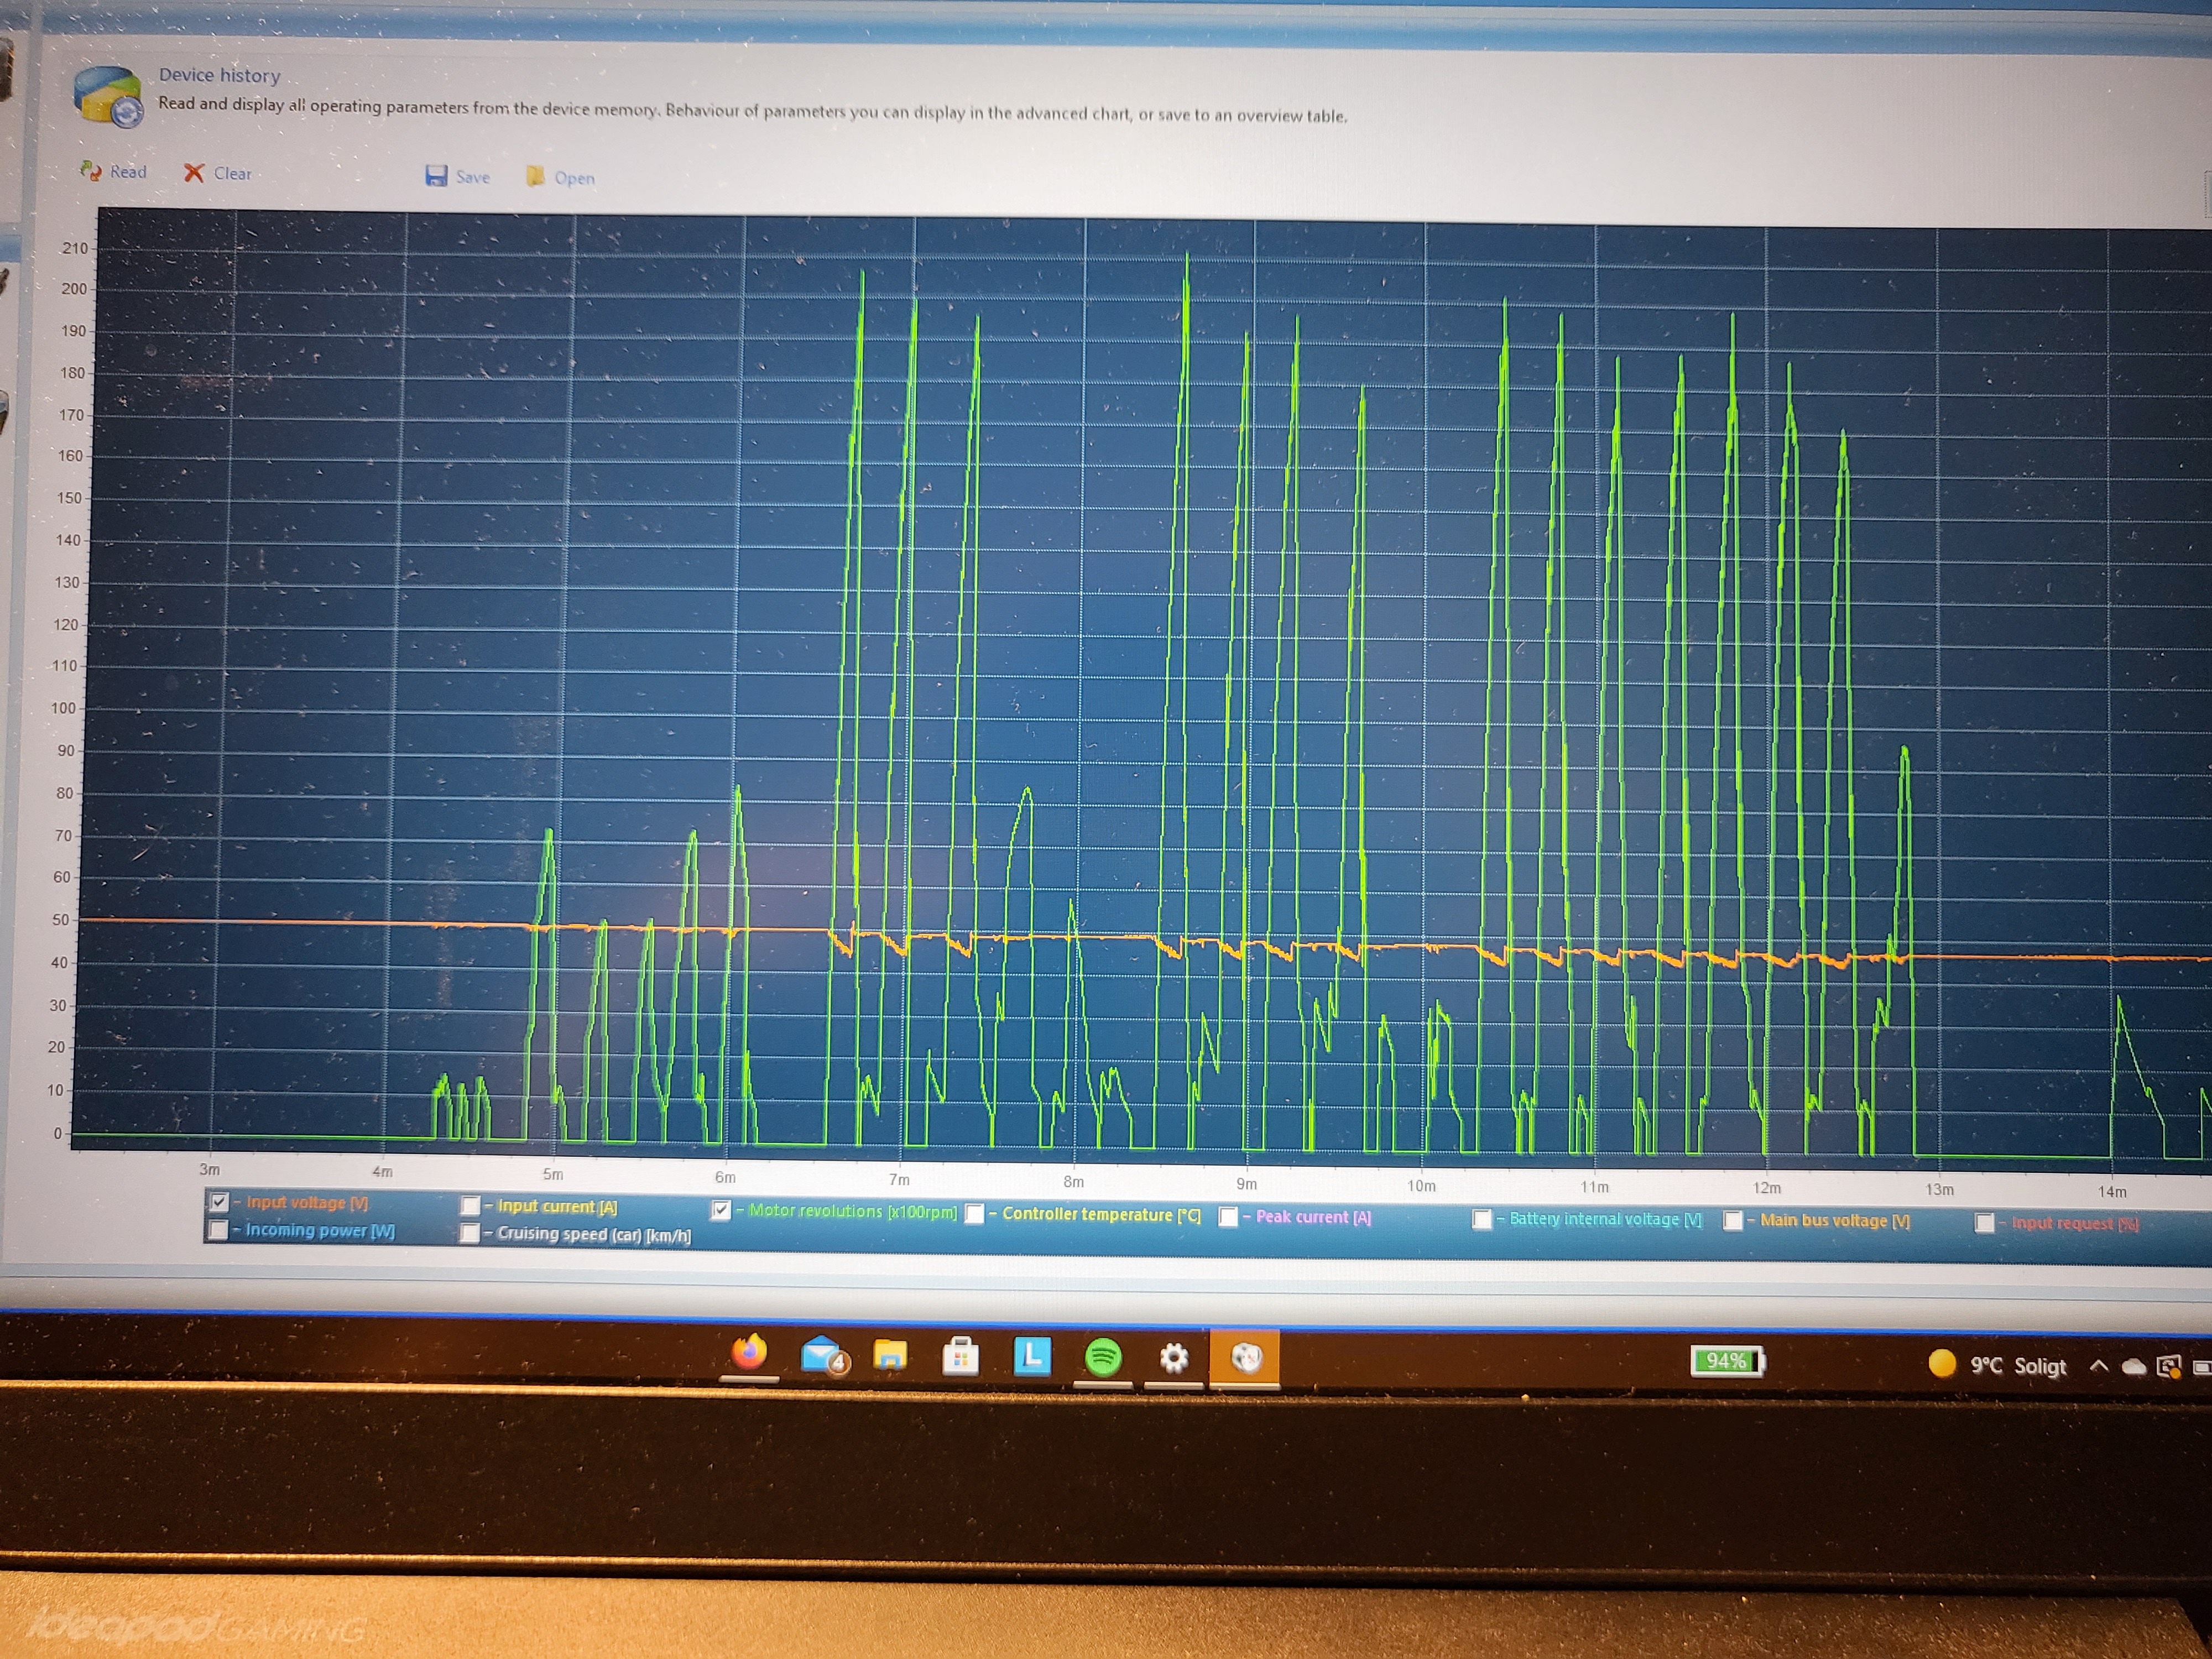Open File Explorer from the taskbar
This screenshot has height=1659, width=2212.
890,1356
